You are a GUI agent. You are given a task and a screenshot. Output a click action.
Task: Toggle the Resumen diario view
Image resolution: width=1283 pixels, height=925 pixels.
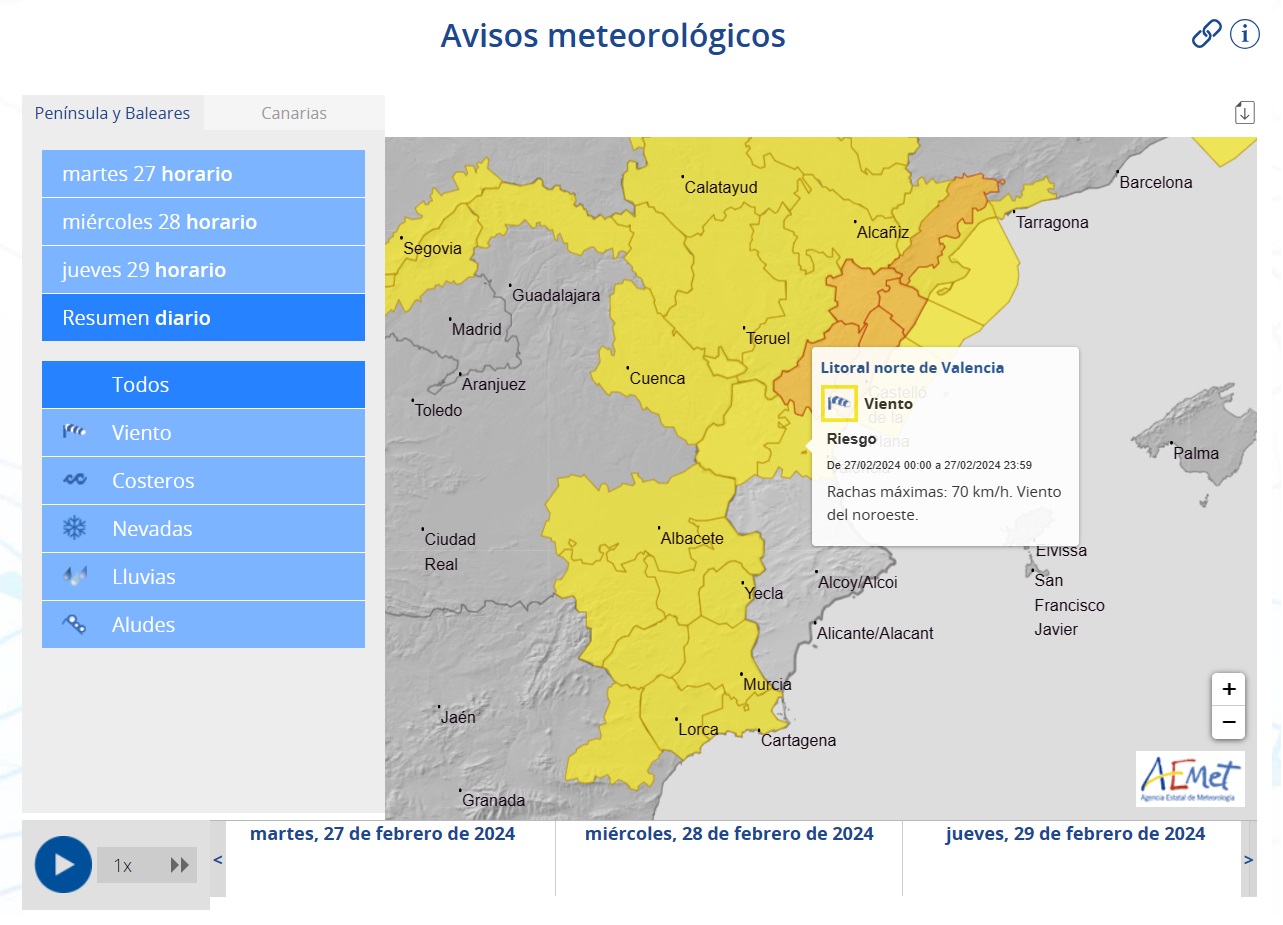(x=203, y=317)
